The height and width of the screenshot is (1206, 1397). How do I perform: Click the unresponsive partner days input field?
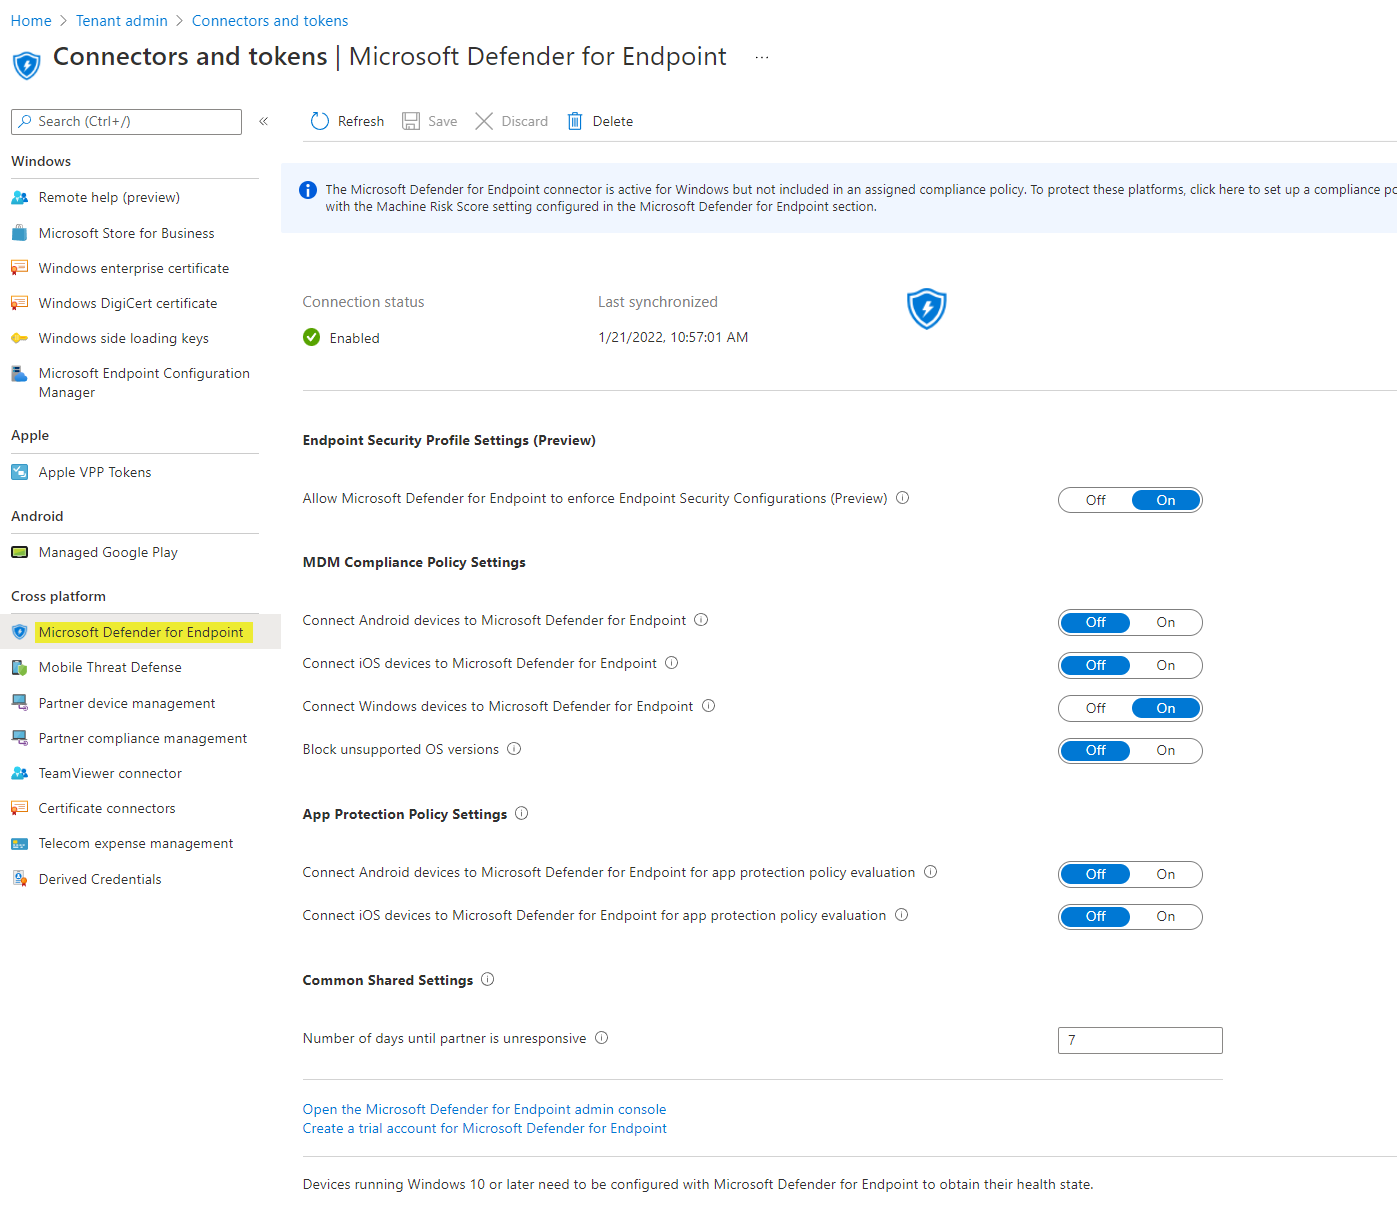coord(1139,1040)
